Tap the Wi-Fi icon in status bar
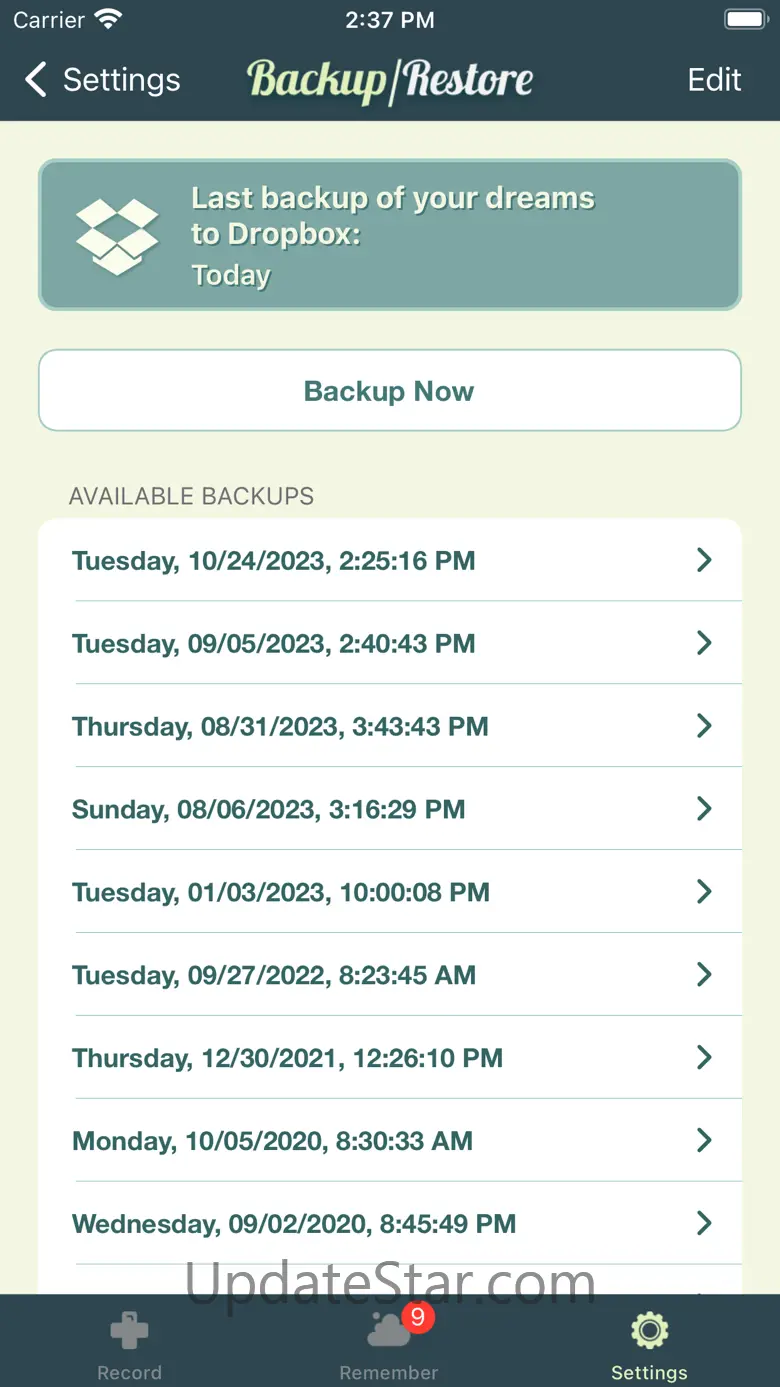Viewport: 780px width, 1387px height. pos(107,20)
